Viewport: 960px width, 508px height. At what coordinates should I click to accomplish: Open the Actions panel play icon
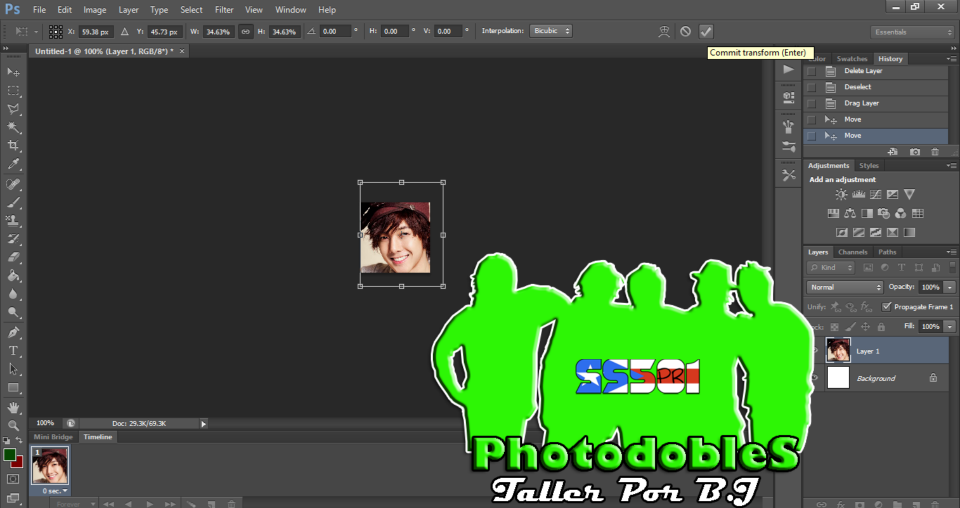click(789, 70)
